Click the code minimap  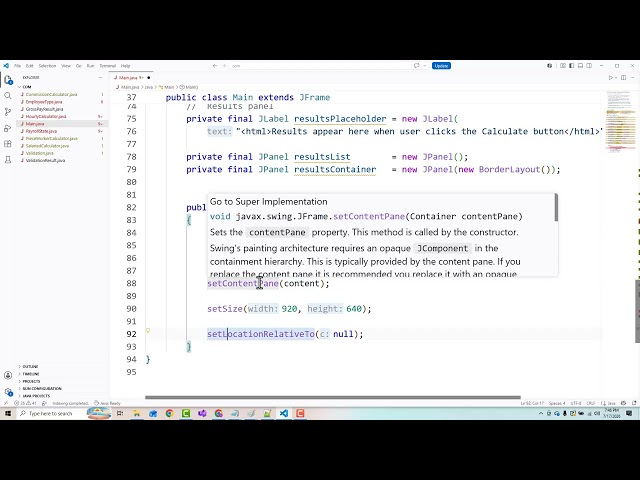618,122
